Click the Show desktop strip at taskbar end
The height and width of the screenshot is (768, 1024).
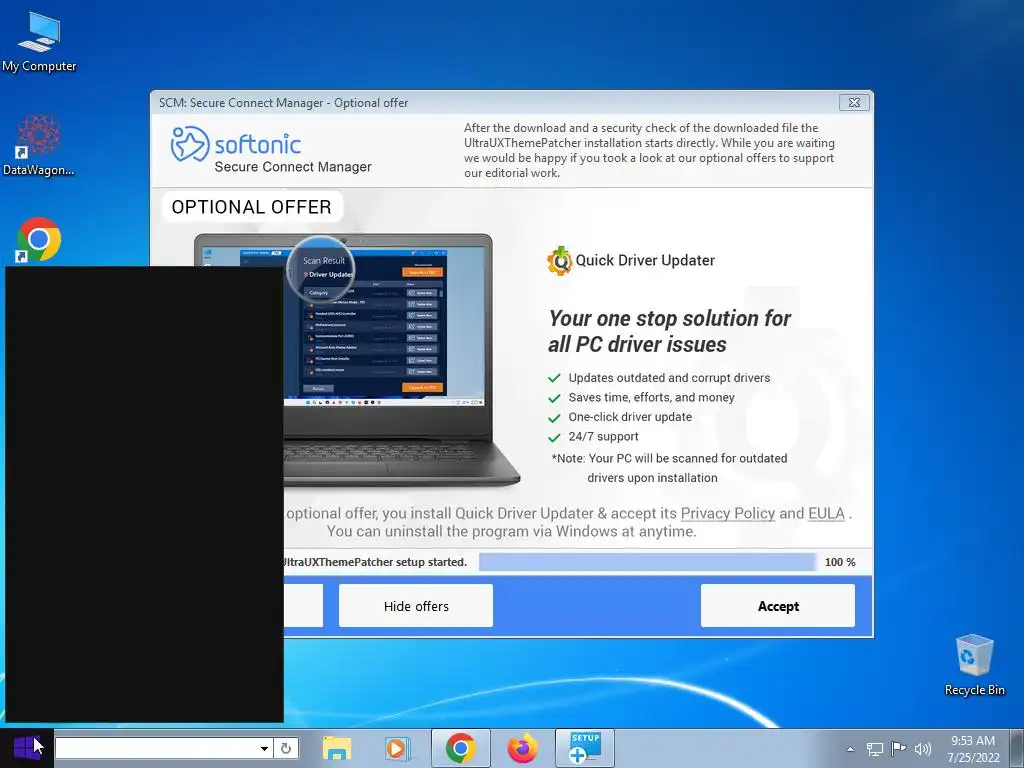point(1018,748)
